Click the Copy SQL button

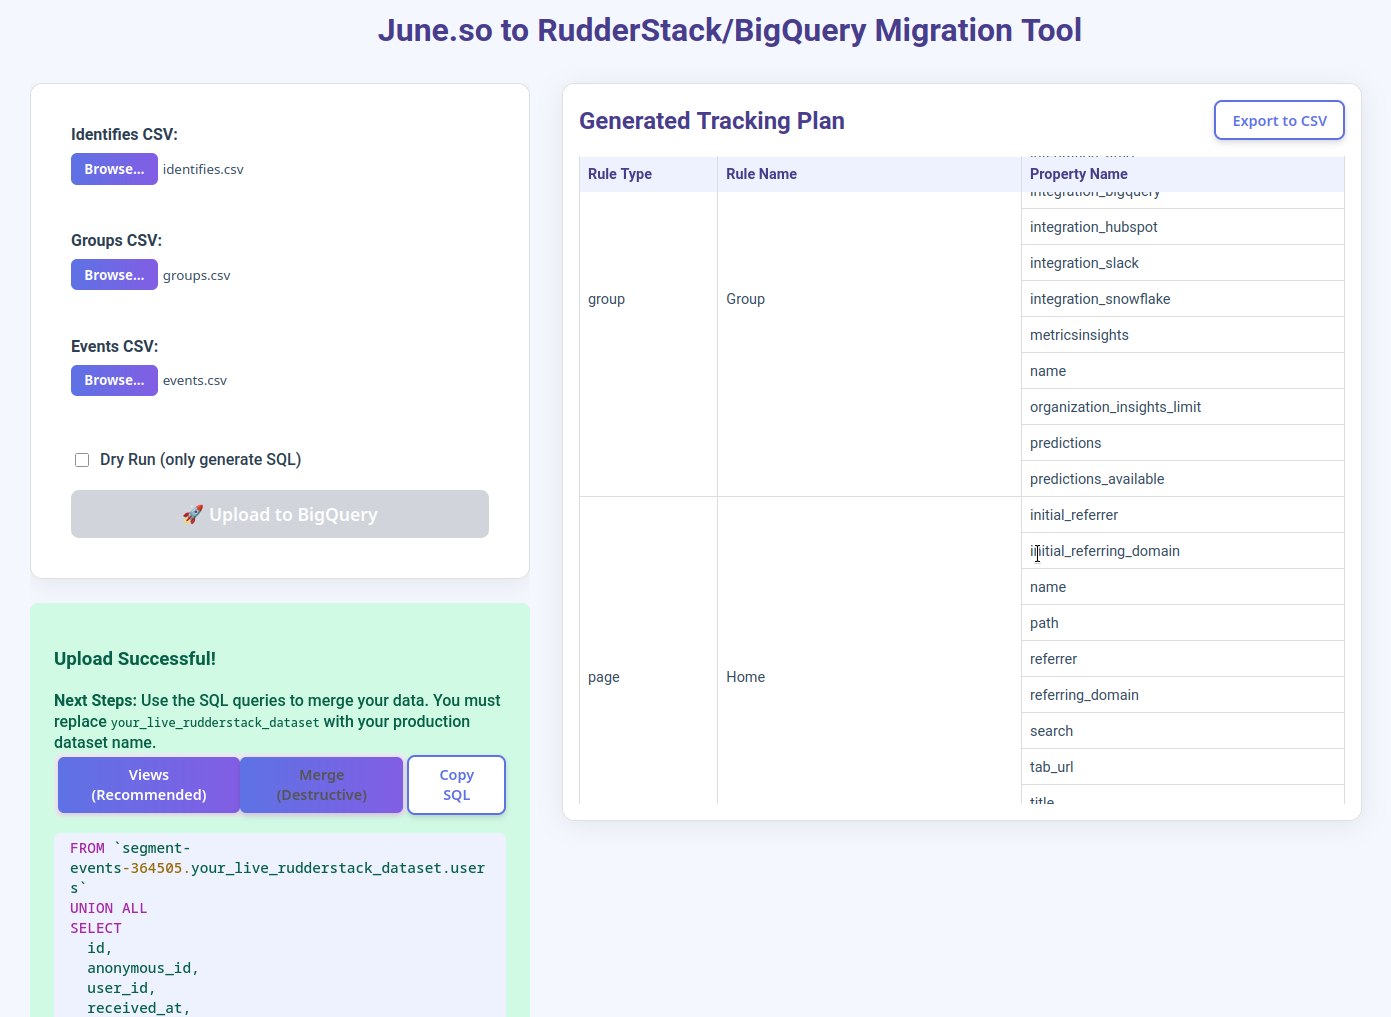(x=456, y=785)
